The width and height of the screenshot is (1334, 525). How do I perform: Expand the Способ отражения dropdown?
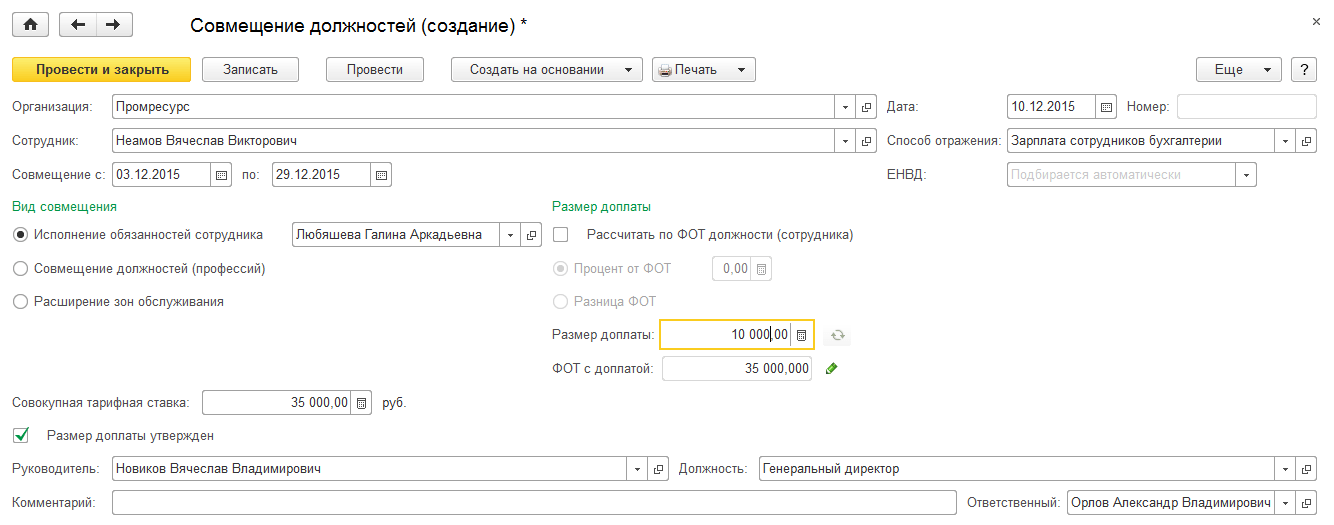(x=1285, y=141)
